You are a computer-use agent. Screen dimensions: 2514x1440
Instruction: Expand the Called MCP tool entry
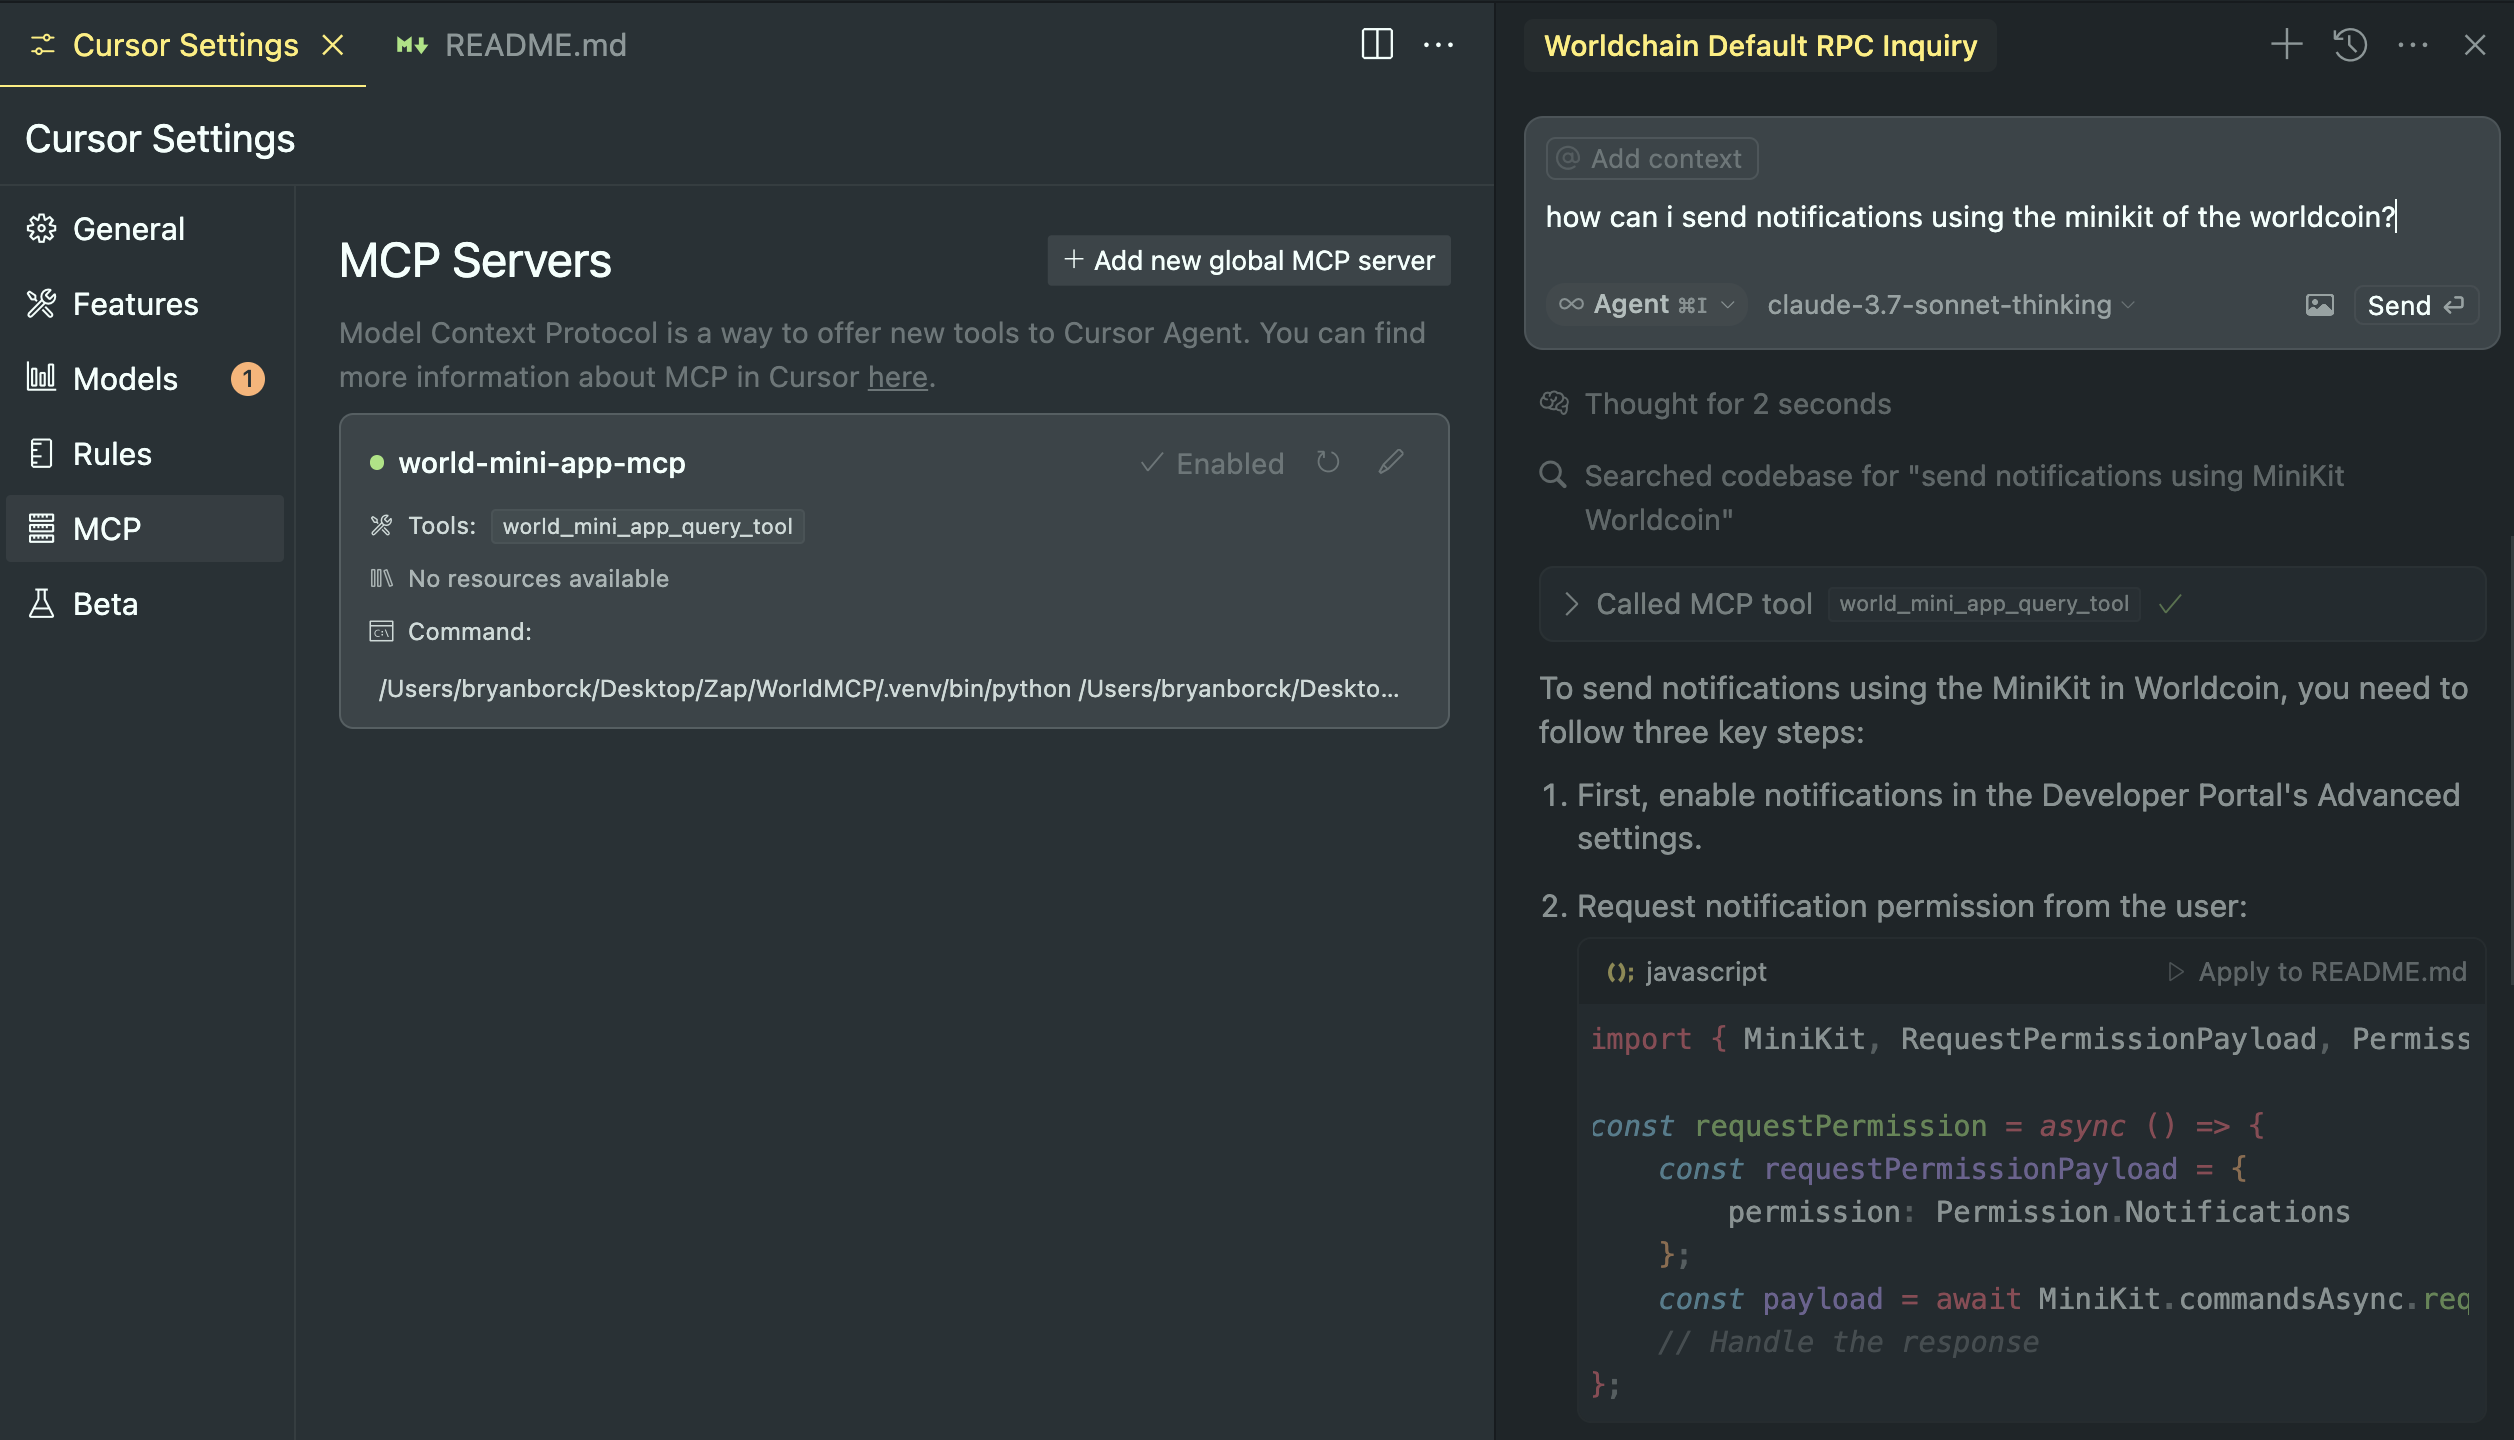[2011, 604]
